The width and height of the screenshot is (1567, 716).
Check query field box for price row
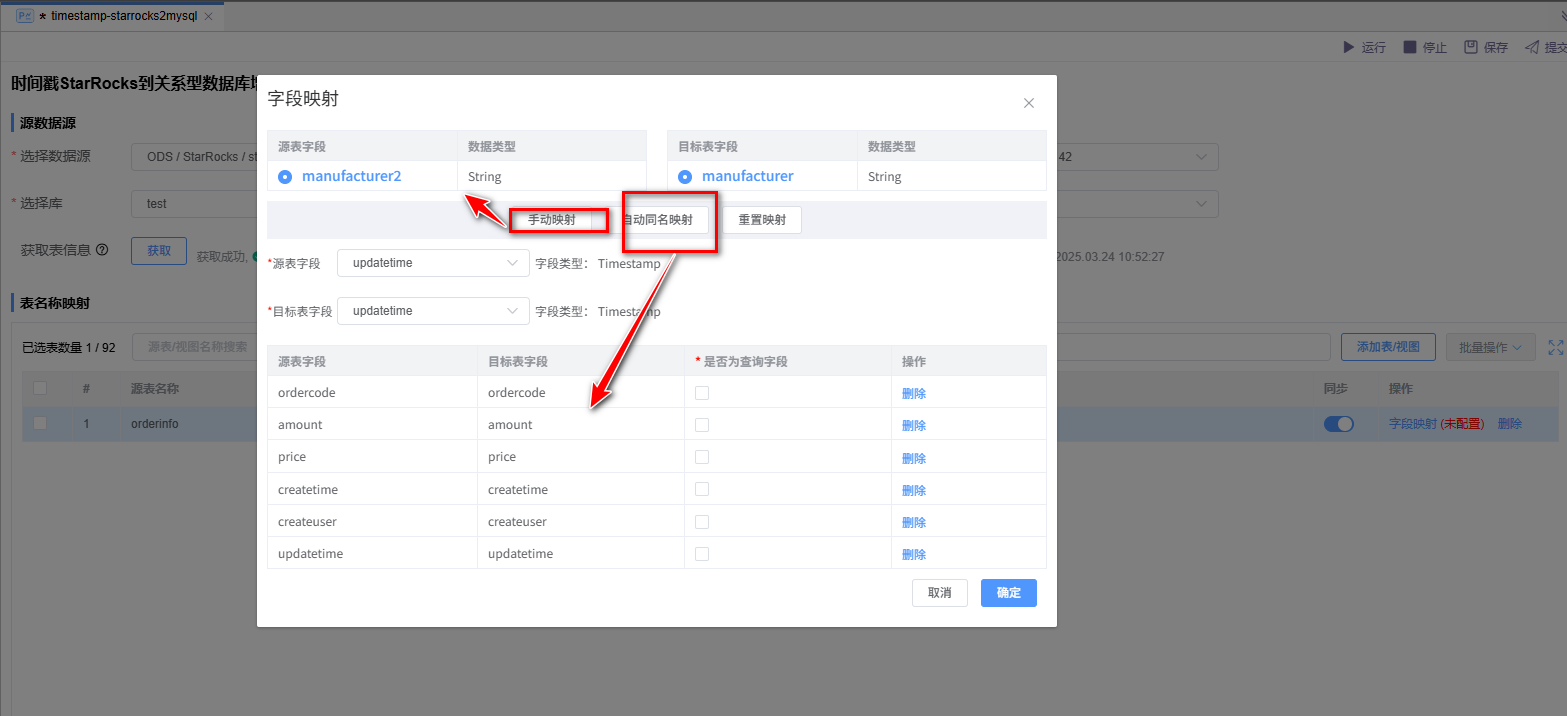click(x=702, y=457)
